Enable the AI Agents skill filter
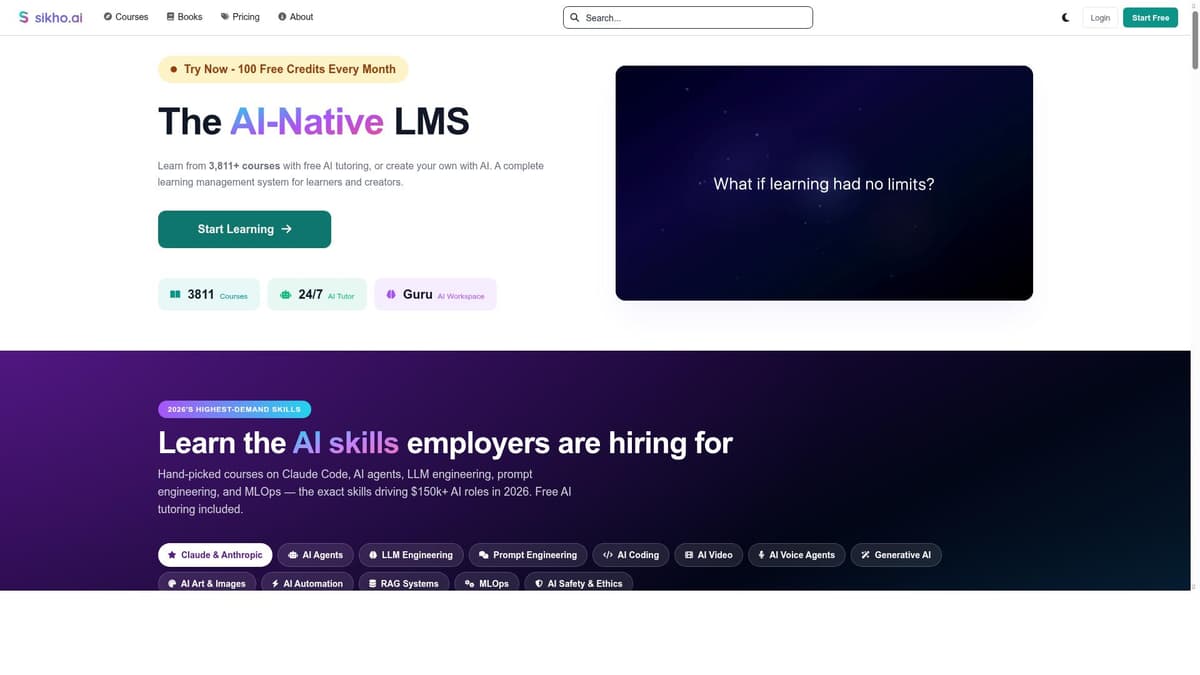This screenshot has width=1200, height=675. coord(315,555)
